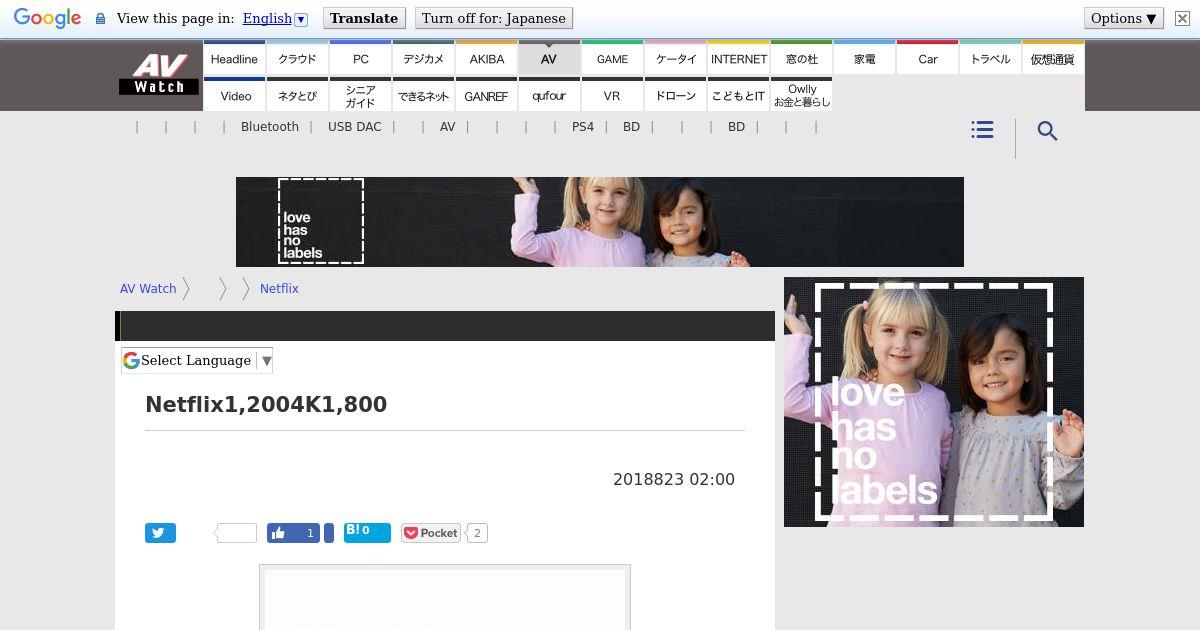
Task: Save the article to Pocket
Action: pyautogui.click(x=431, y=533)
